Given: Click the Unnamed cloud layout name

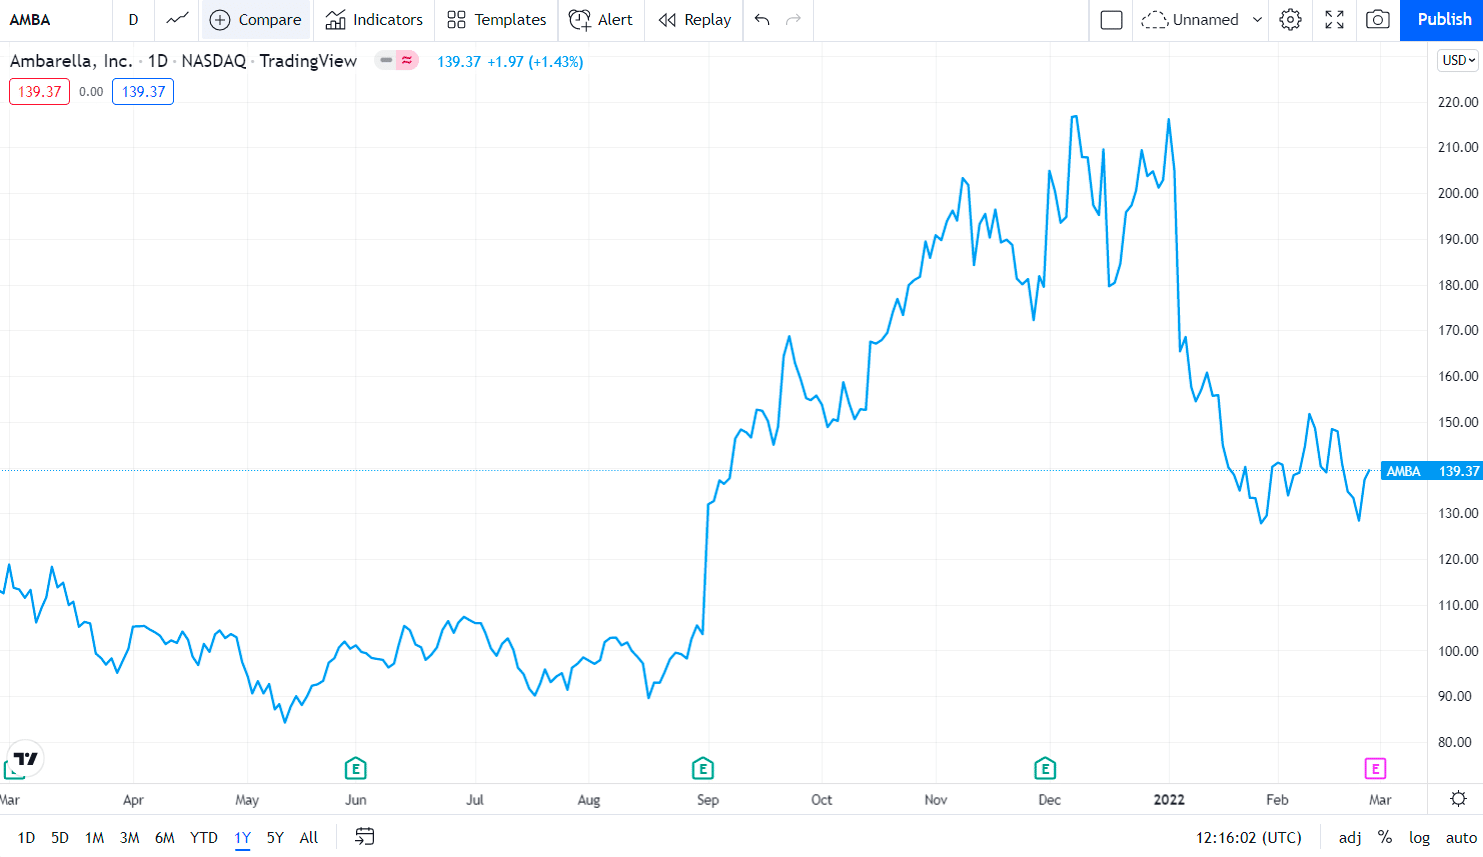Looking at the screenshot, I should pyautogui.click(x=1191, y=19).
